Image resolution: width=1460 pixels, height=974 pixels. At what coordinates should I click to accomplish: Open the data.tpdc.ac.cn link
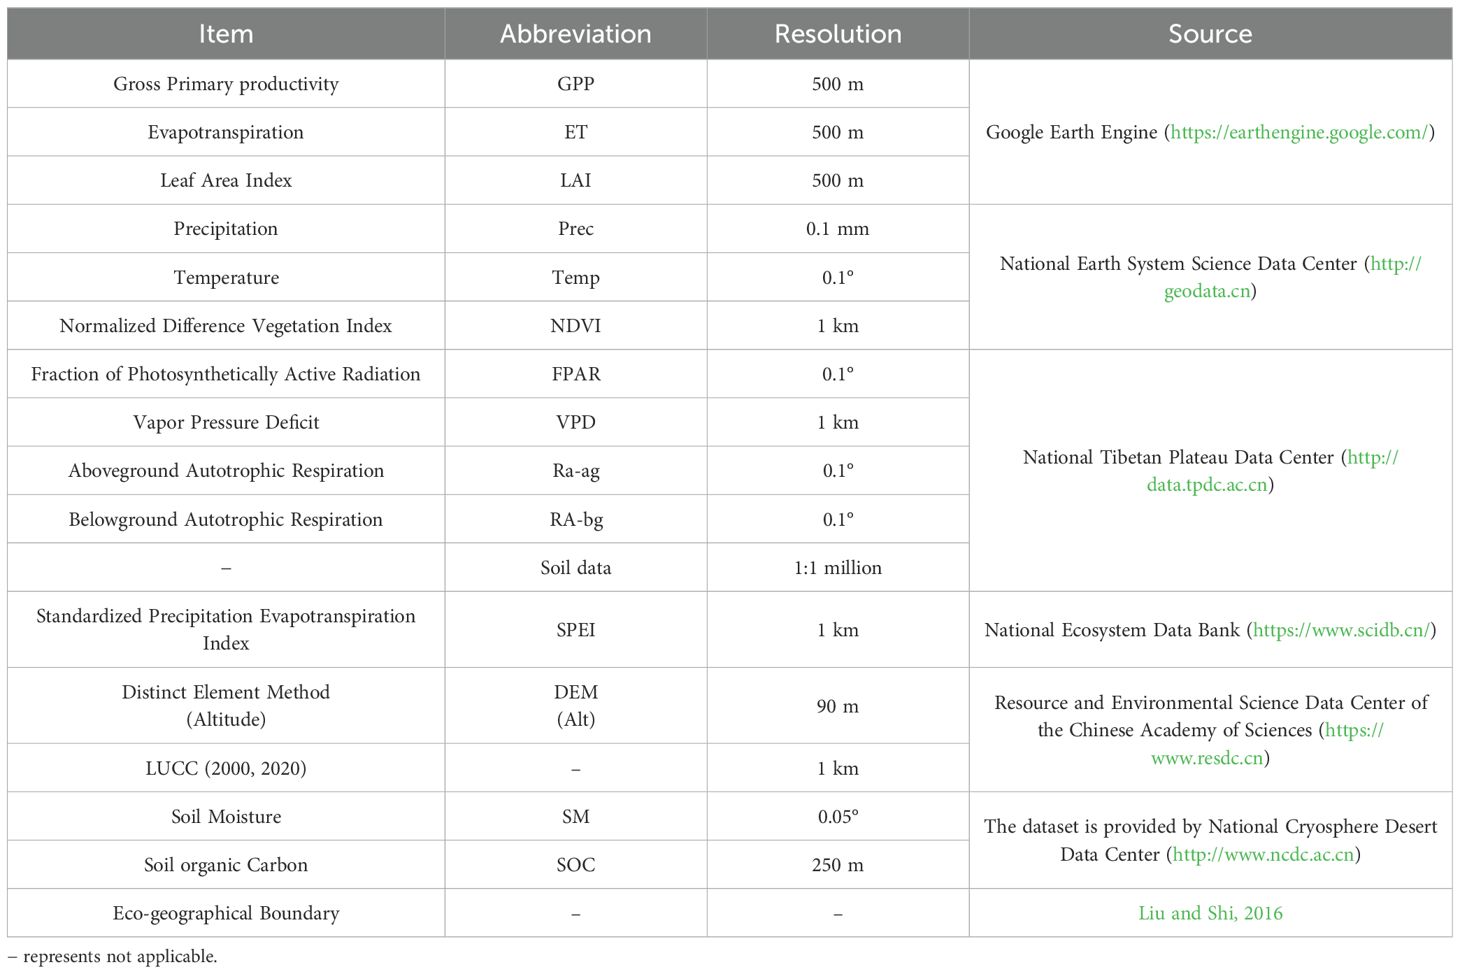coord(1206,485)
